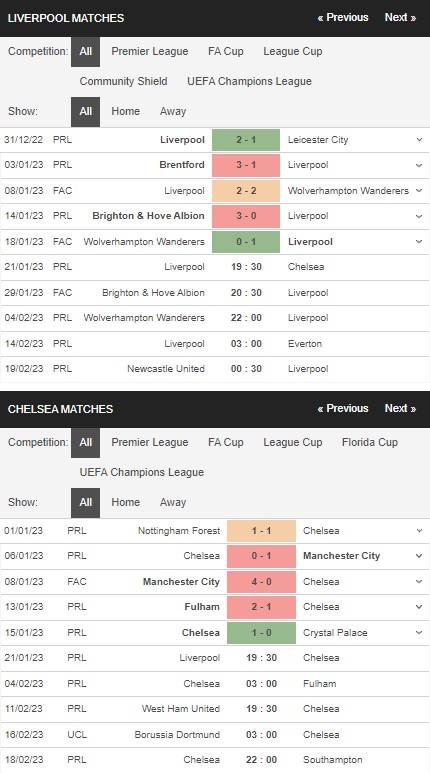This screenshot has width=430, height=773.
Task: Open chevron for Nottingham Forest 1-1 match
Action: click(x=419, y=531)
